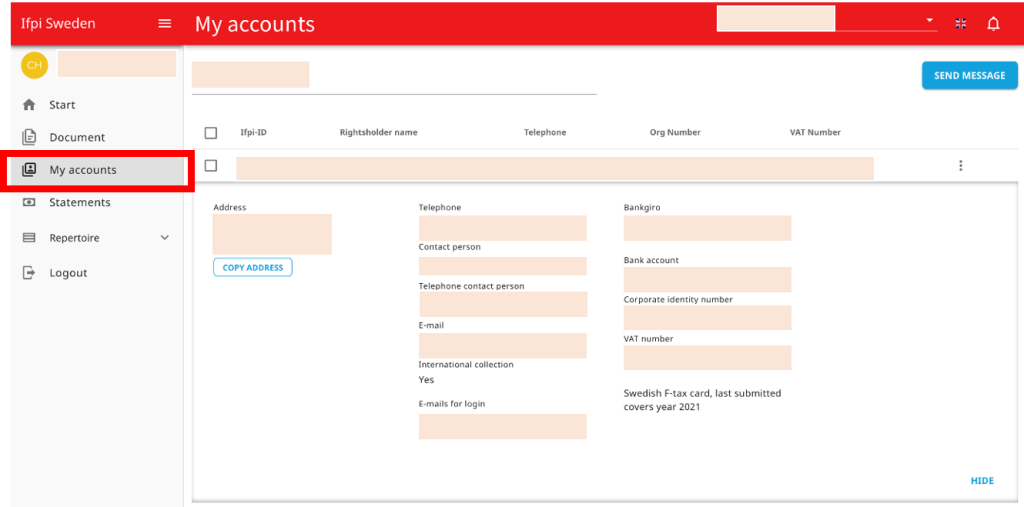The image size is (1024, 507).
Task: Click the Logout exit icon
Action: point(29,273)
